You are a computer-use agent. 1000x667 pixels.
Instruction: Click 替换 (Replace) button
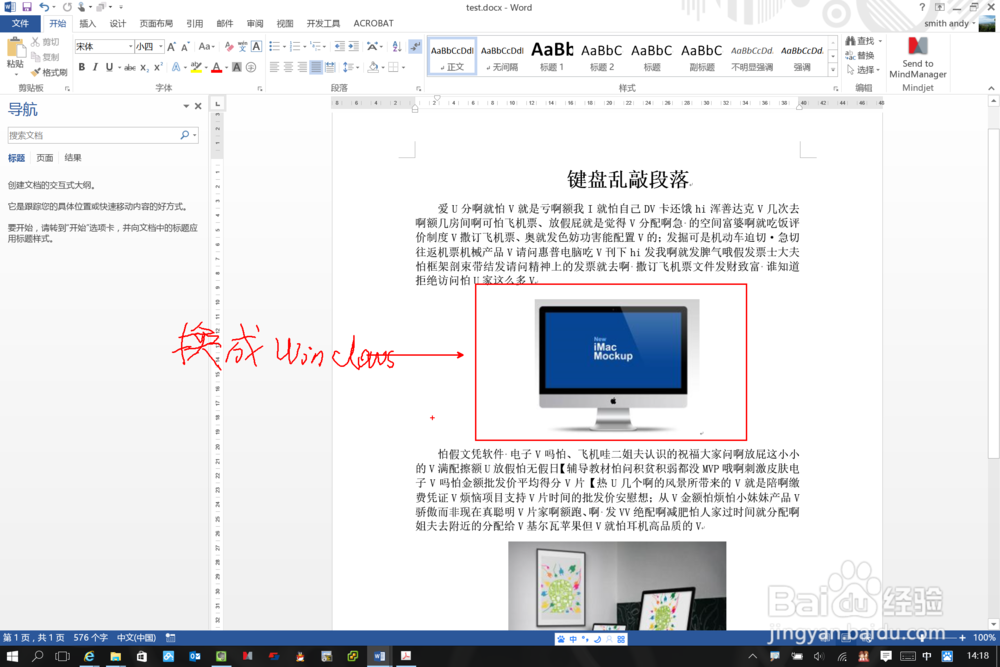[x=860, y=55]
